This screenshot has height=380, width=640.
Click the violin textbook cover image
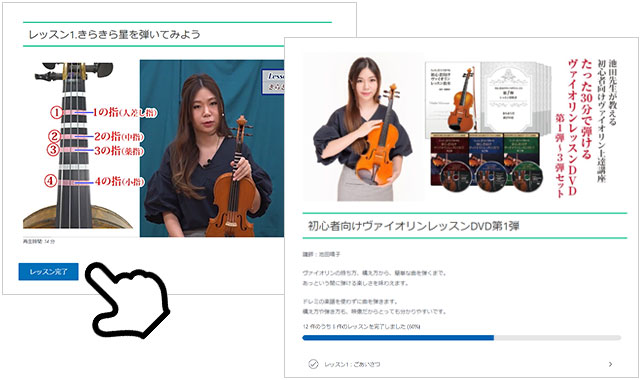coord(452,97)
